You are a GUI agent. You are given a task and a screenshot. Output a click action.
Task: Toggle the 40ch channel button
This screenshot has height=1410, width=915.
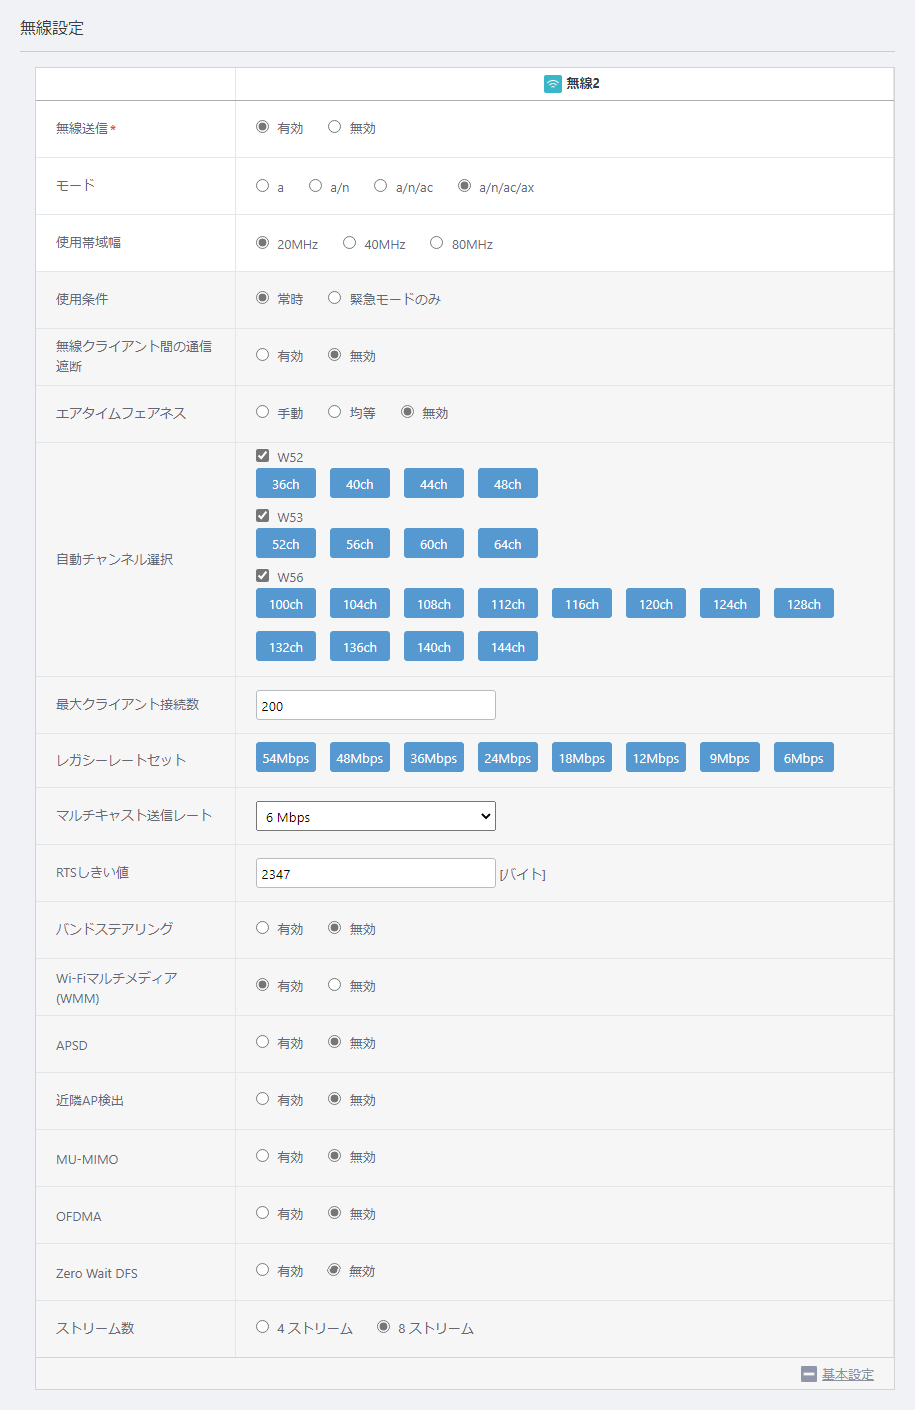(x=360, y=484)
